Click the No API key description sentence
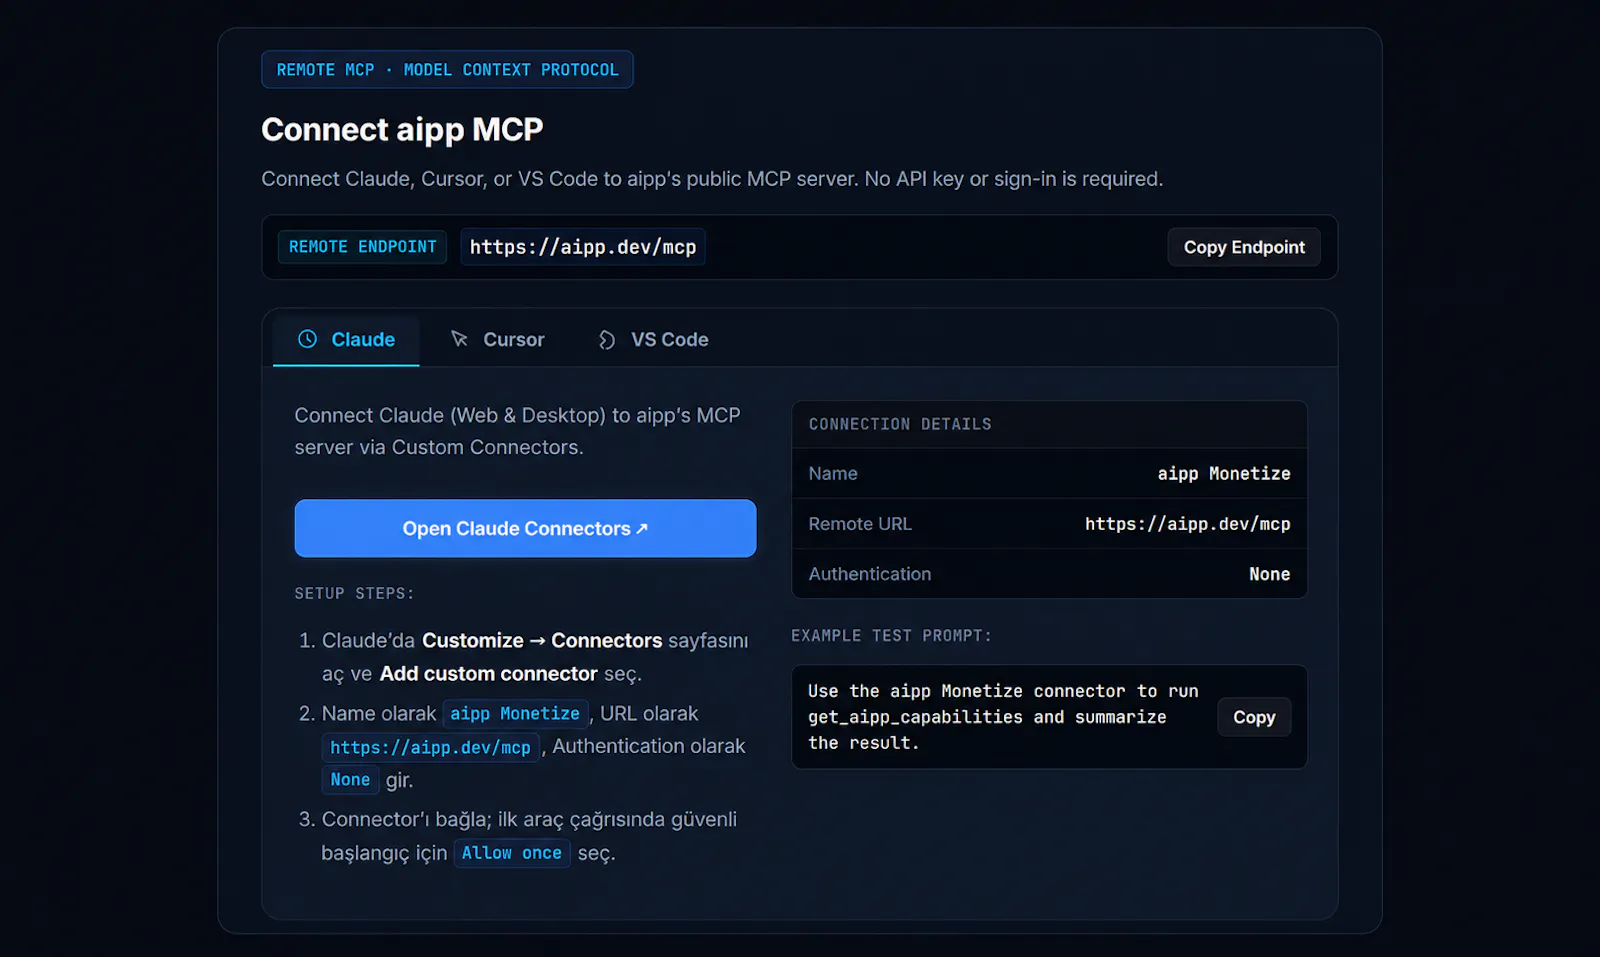The height and width of the screenshot is (957, 1600). pos(1013,179)
